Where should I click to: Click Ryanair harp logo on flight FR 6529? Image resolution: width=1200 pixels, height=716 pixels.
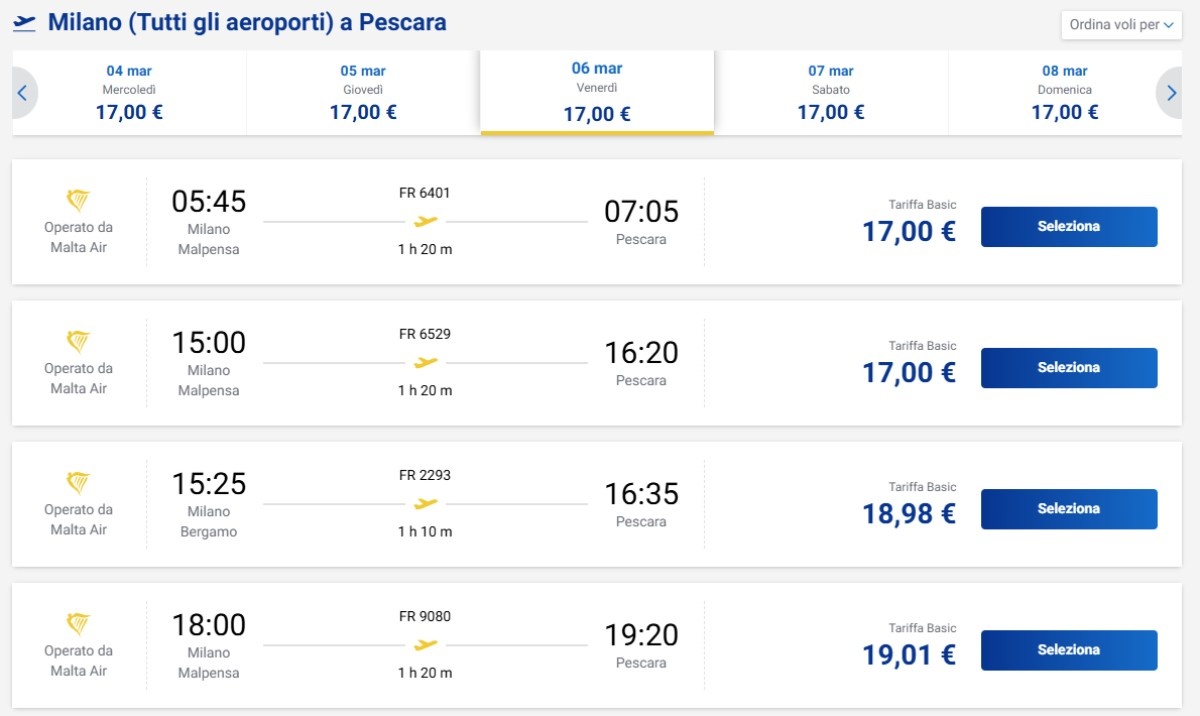point(78,341)
